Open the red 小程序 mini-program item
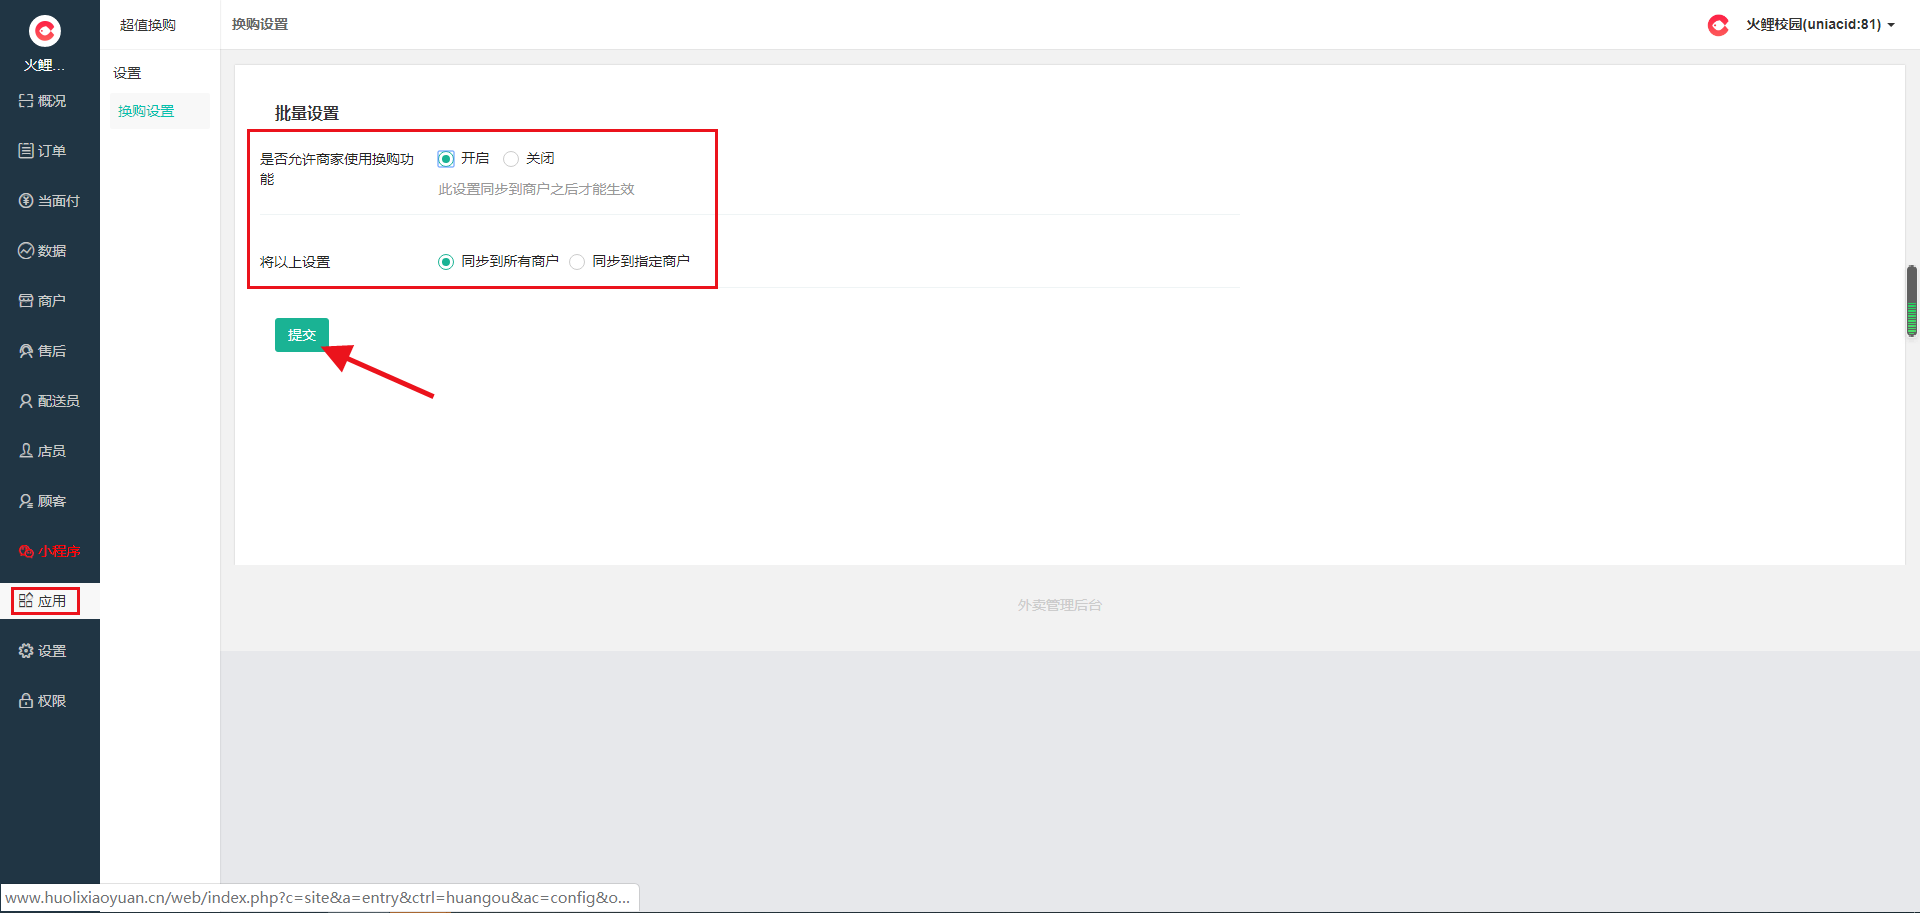 click(x=49, y=551)
